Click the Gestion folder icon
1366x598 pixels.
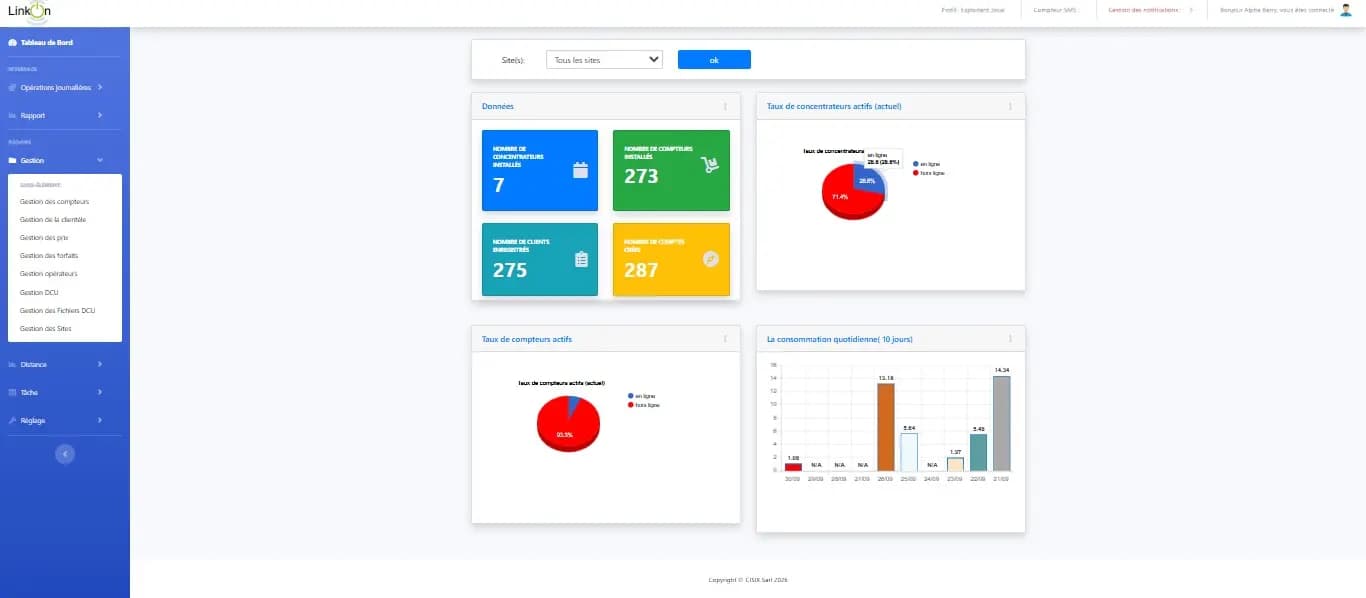pyautogui.click(x=12, y=160)
